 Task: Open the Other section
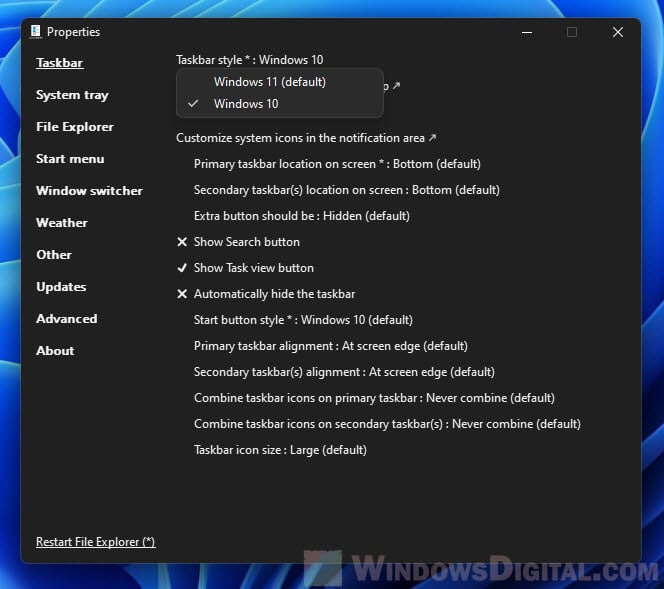point(54,254)
